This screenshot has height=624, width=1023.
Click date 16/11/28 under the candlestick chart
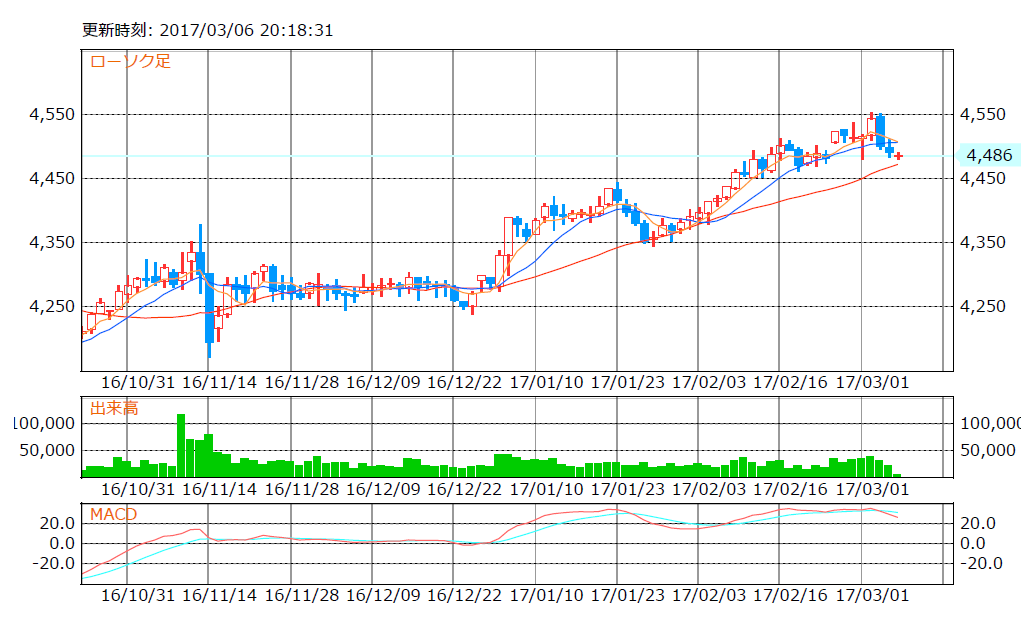pos(302,382)
